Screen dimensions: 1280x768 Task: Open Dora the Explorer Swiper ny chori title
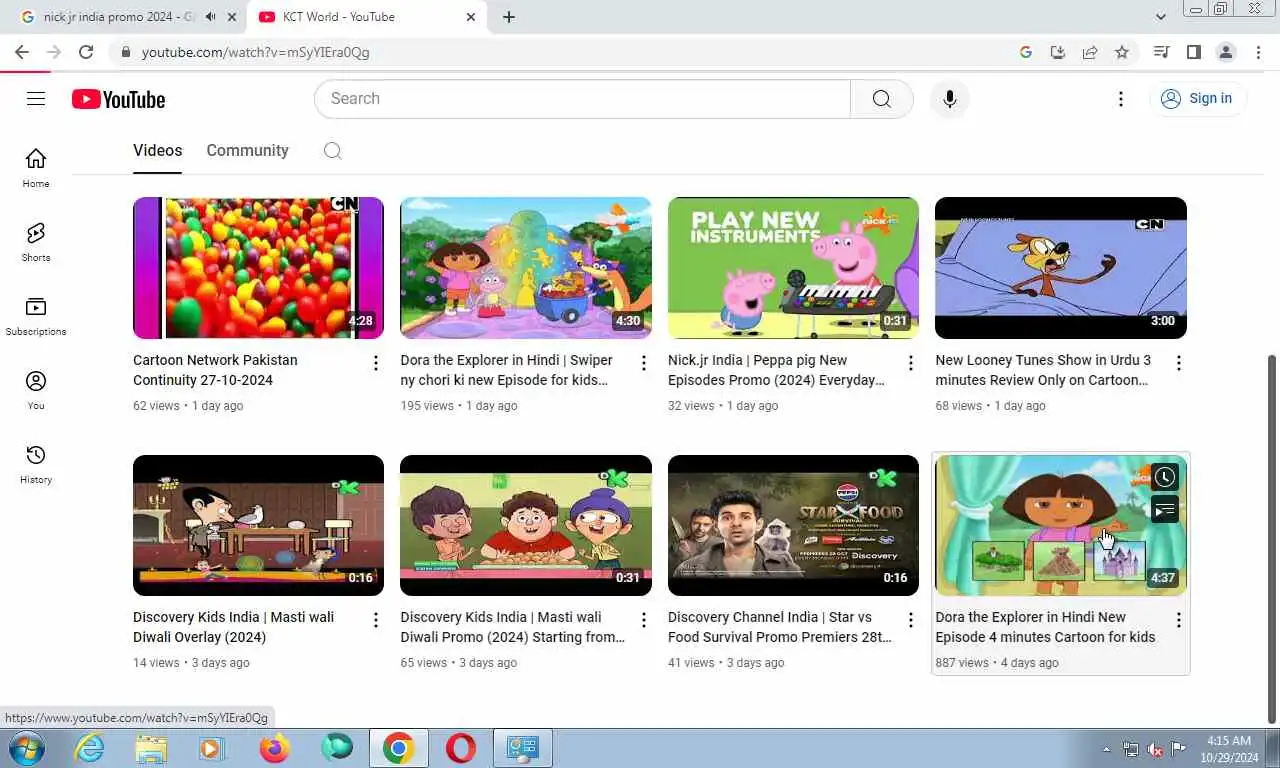pos(507,370)
